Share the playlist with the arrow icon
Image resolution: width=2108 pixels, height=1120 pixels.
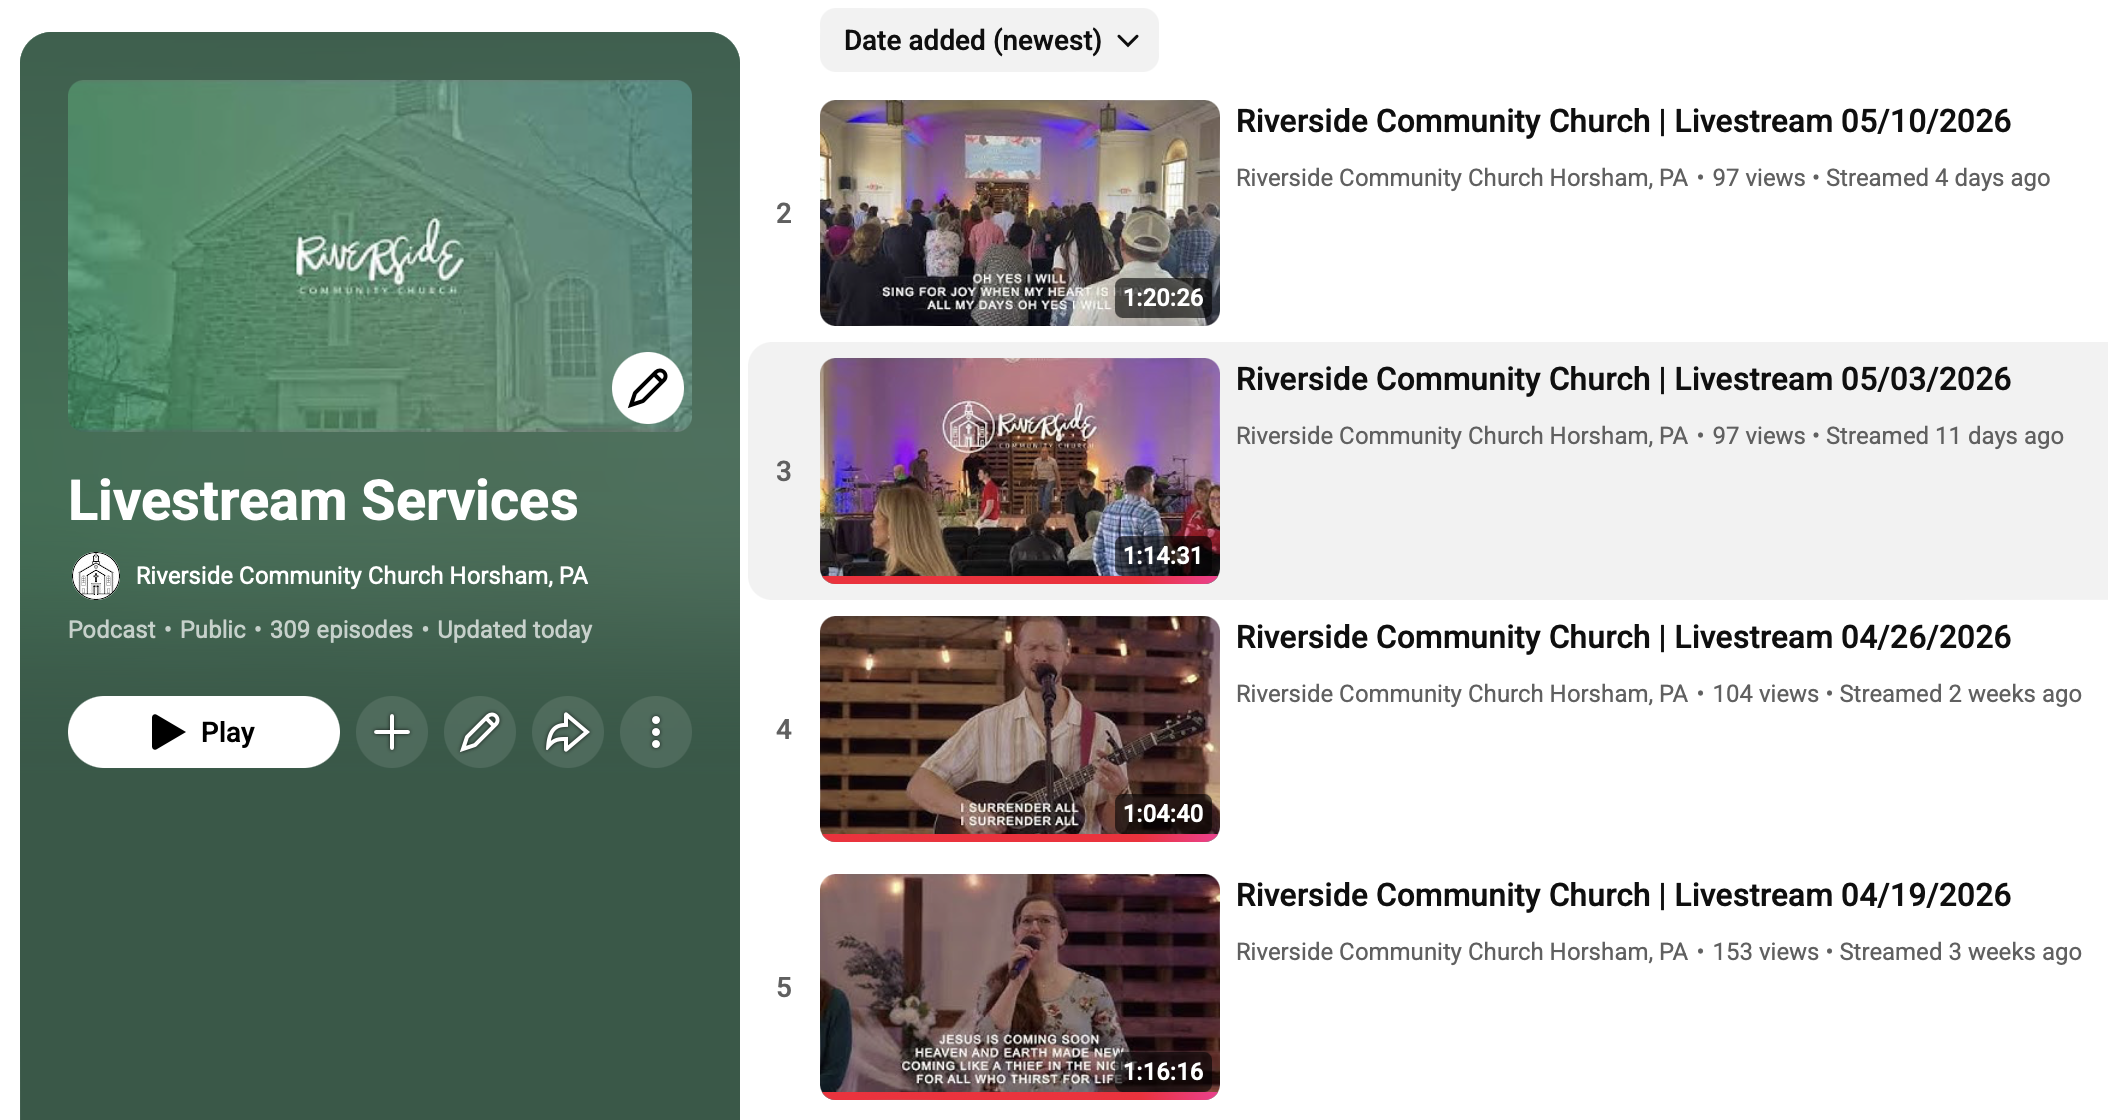click(568, 732)
